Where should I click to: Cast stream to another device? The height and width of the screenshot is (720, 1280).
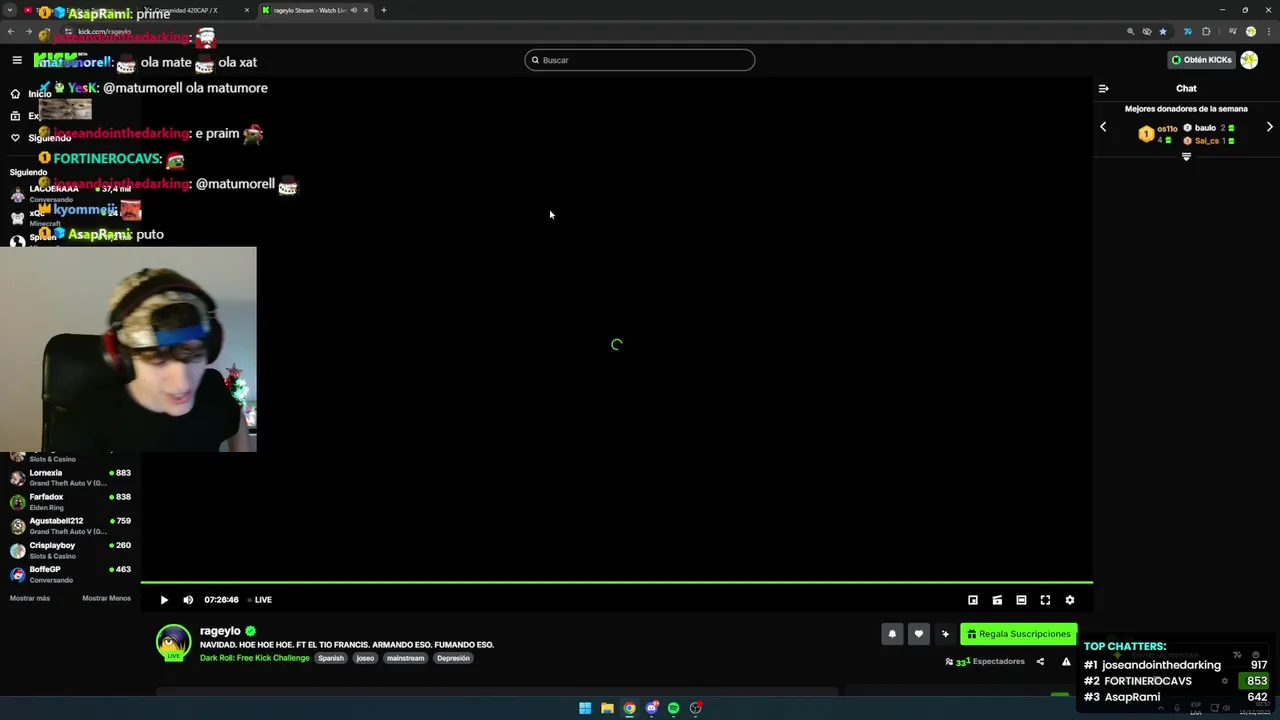997,600
